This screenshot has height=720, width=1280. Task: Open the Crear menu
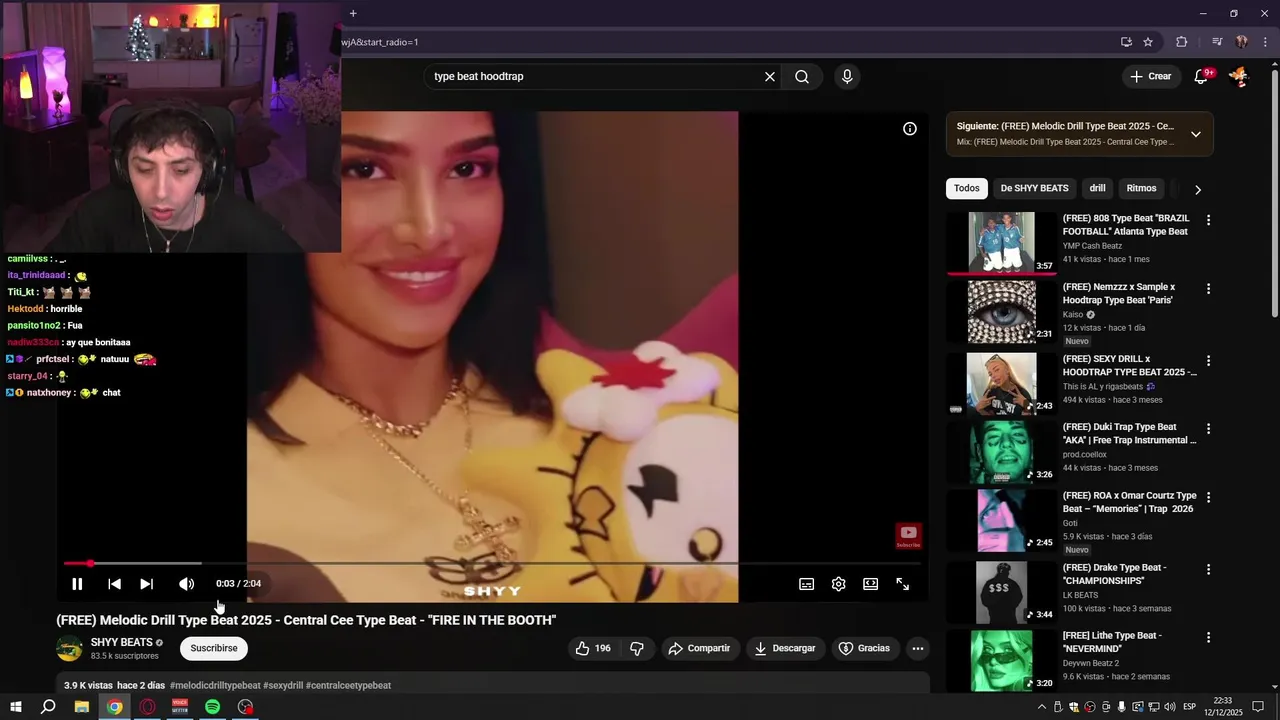tap(1150, 77)
